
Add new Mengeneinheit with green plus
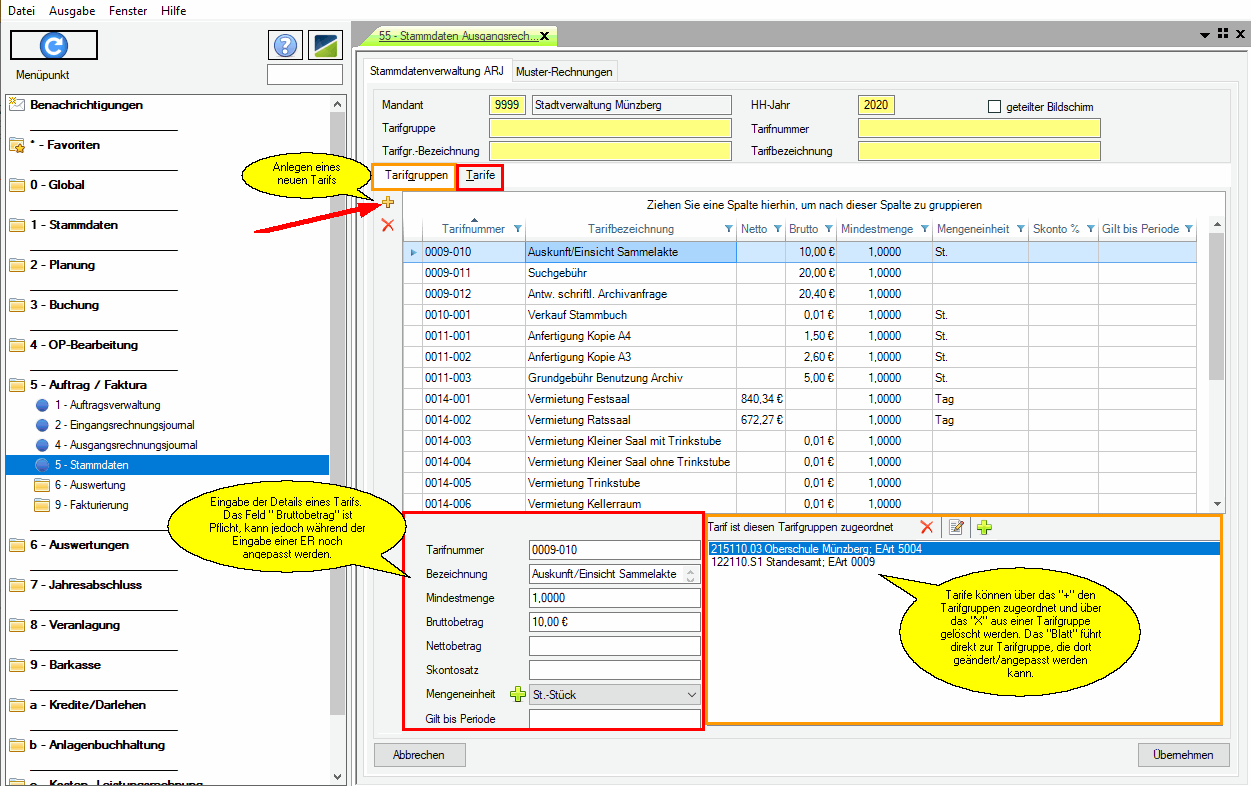[x=517, y=694]
